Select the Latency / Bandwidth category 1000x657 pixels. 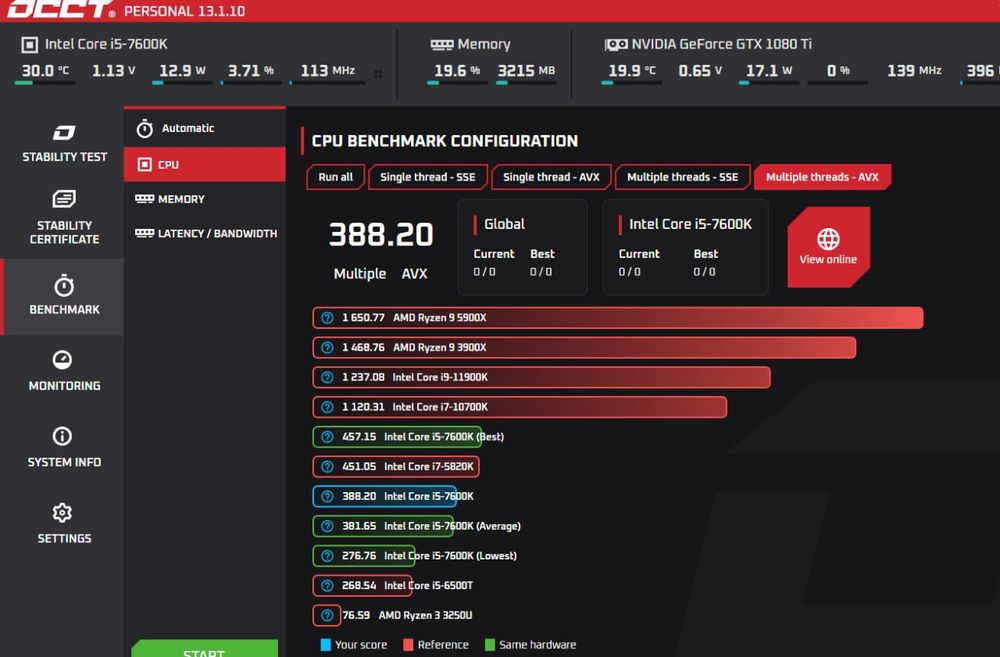[x=205, y=233]
